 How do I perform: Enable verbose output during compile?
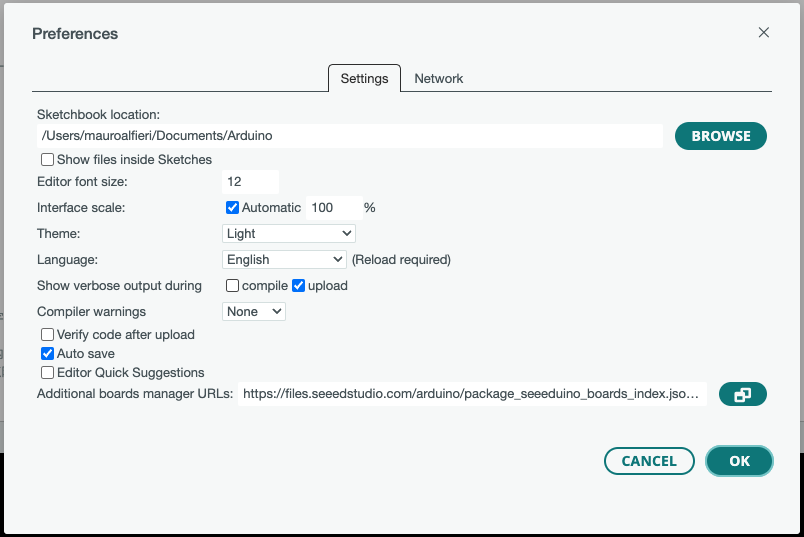(233, 286)
